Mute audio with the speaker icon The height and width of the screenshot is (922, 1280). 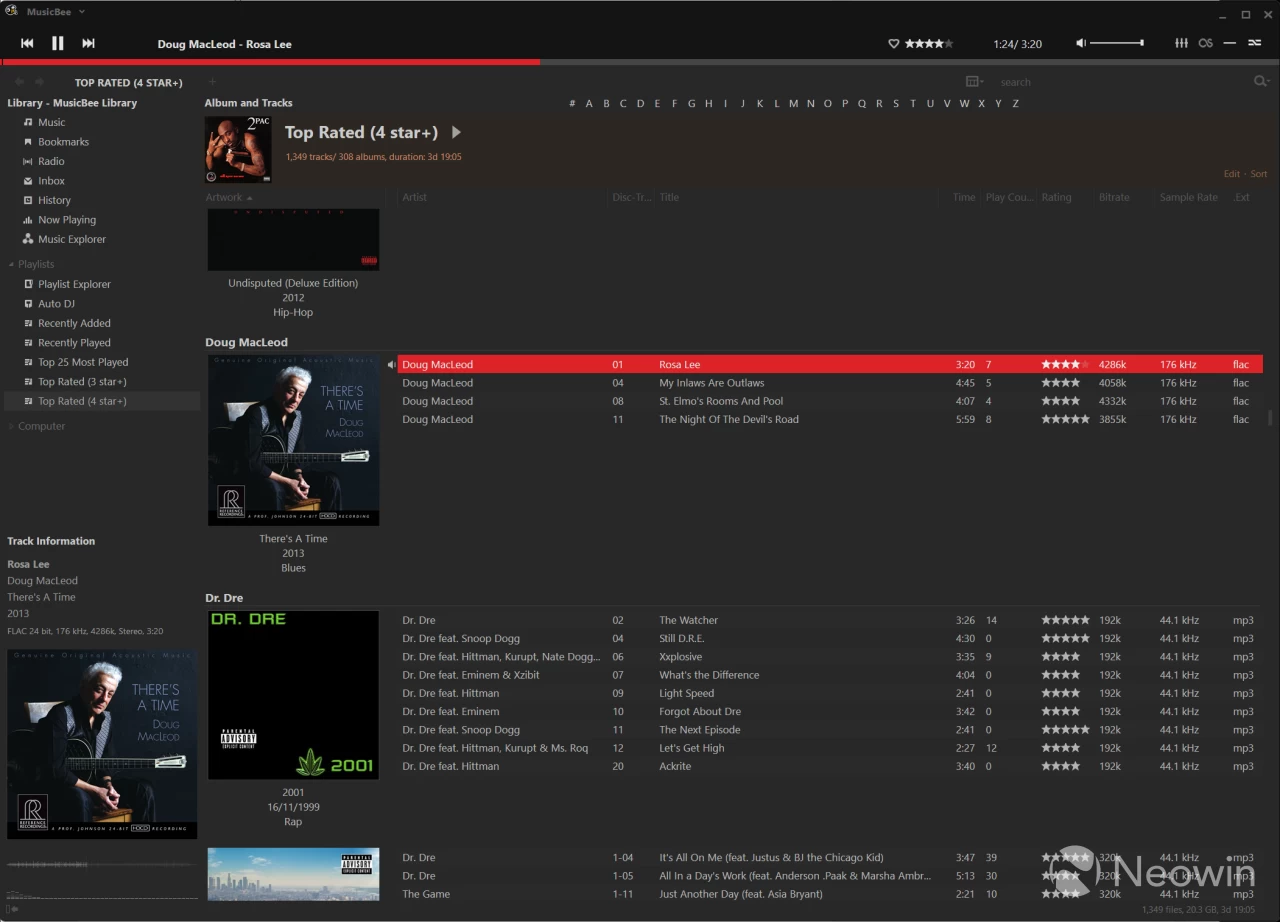[x=1081, y=43]
